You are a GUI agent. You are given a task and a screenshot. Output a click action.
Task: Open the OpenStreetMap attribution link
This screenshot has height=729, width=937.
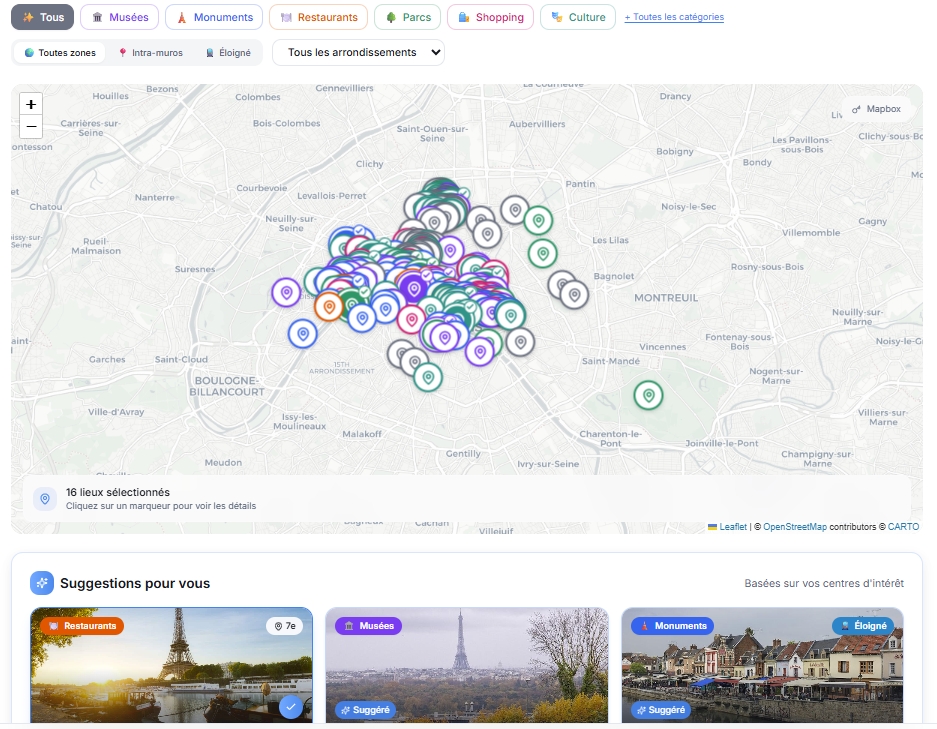(795, 527)
